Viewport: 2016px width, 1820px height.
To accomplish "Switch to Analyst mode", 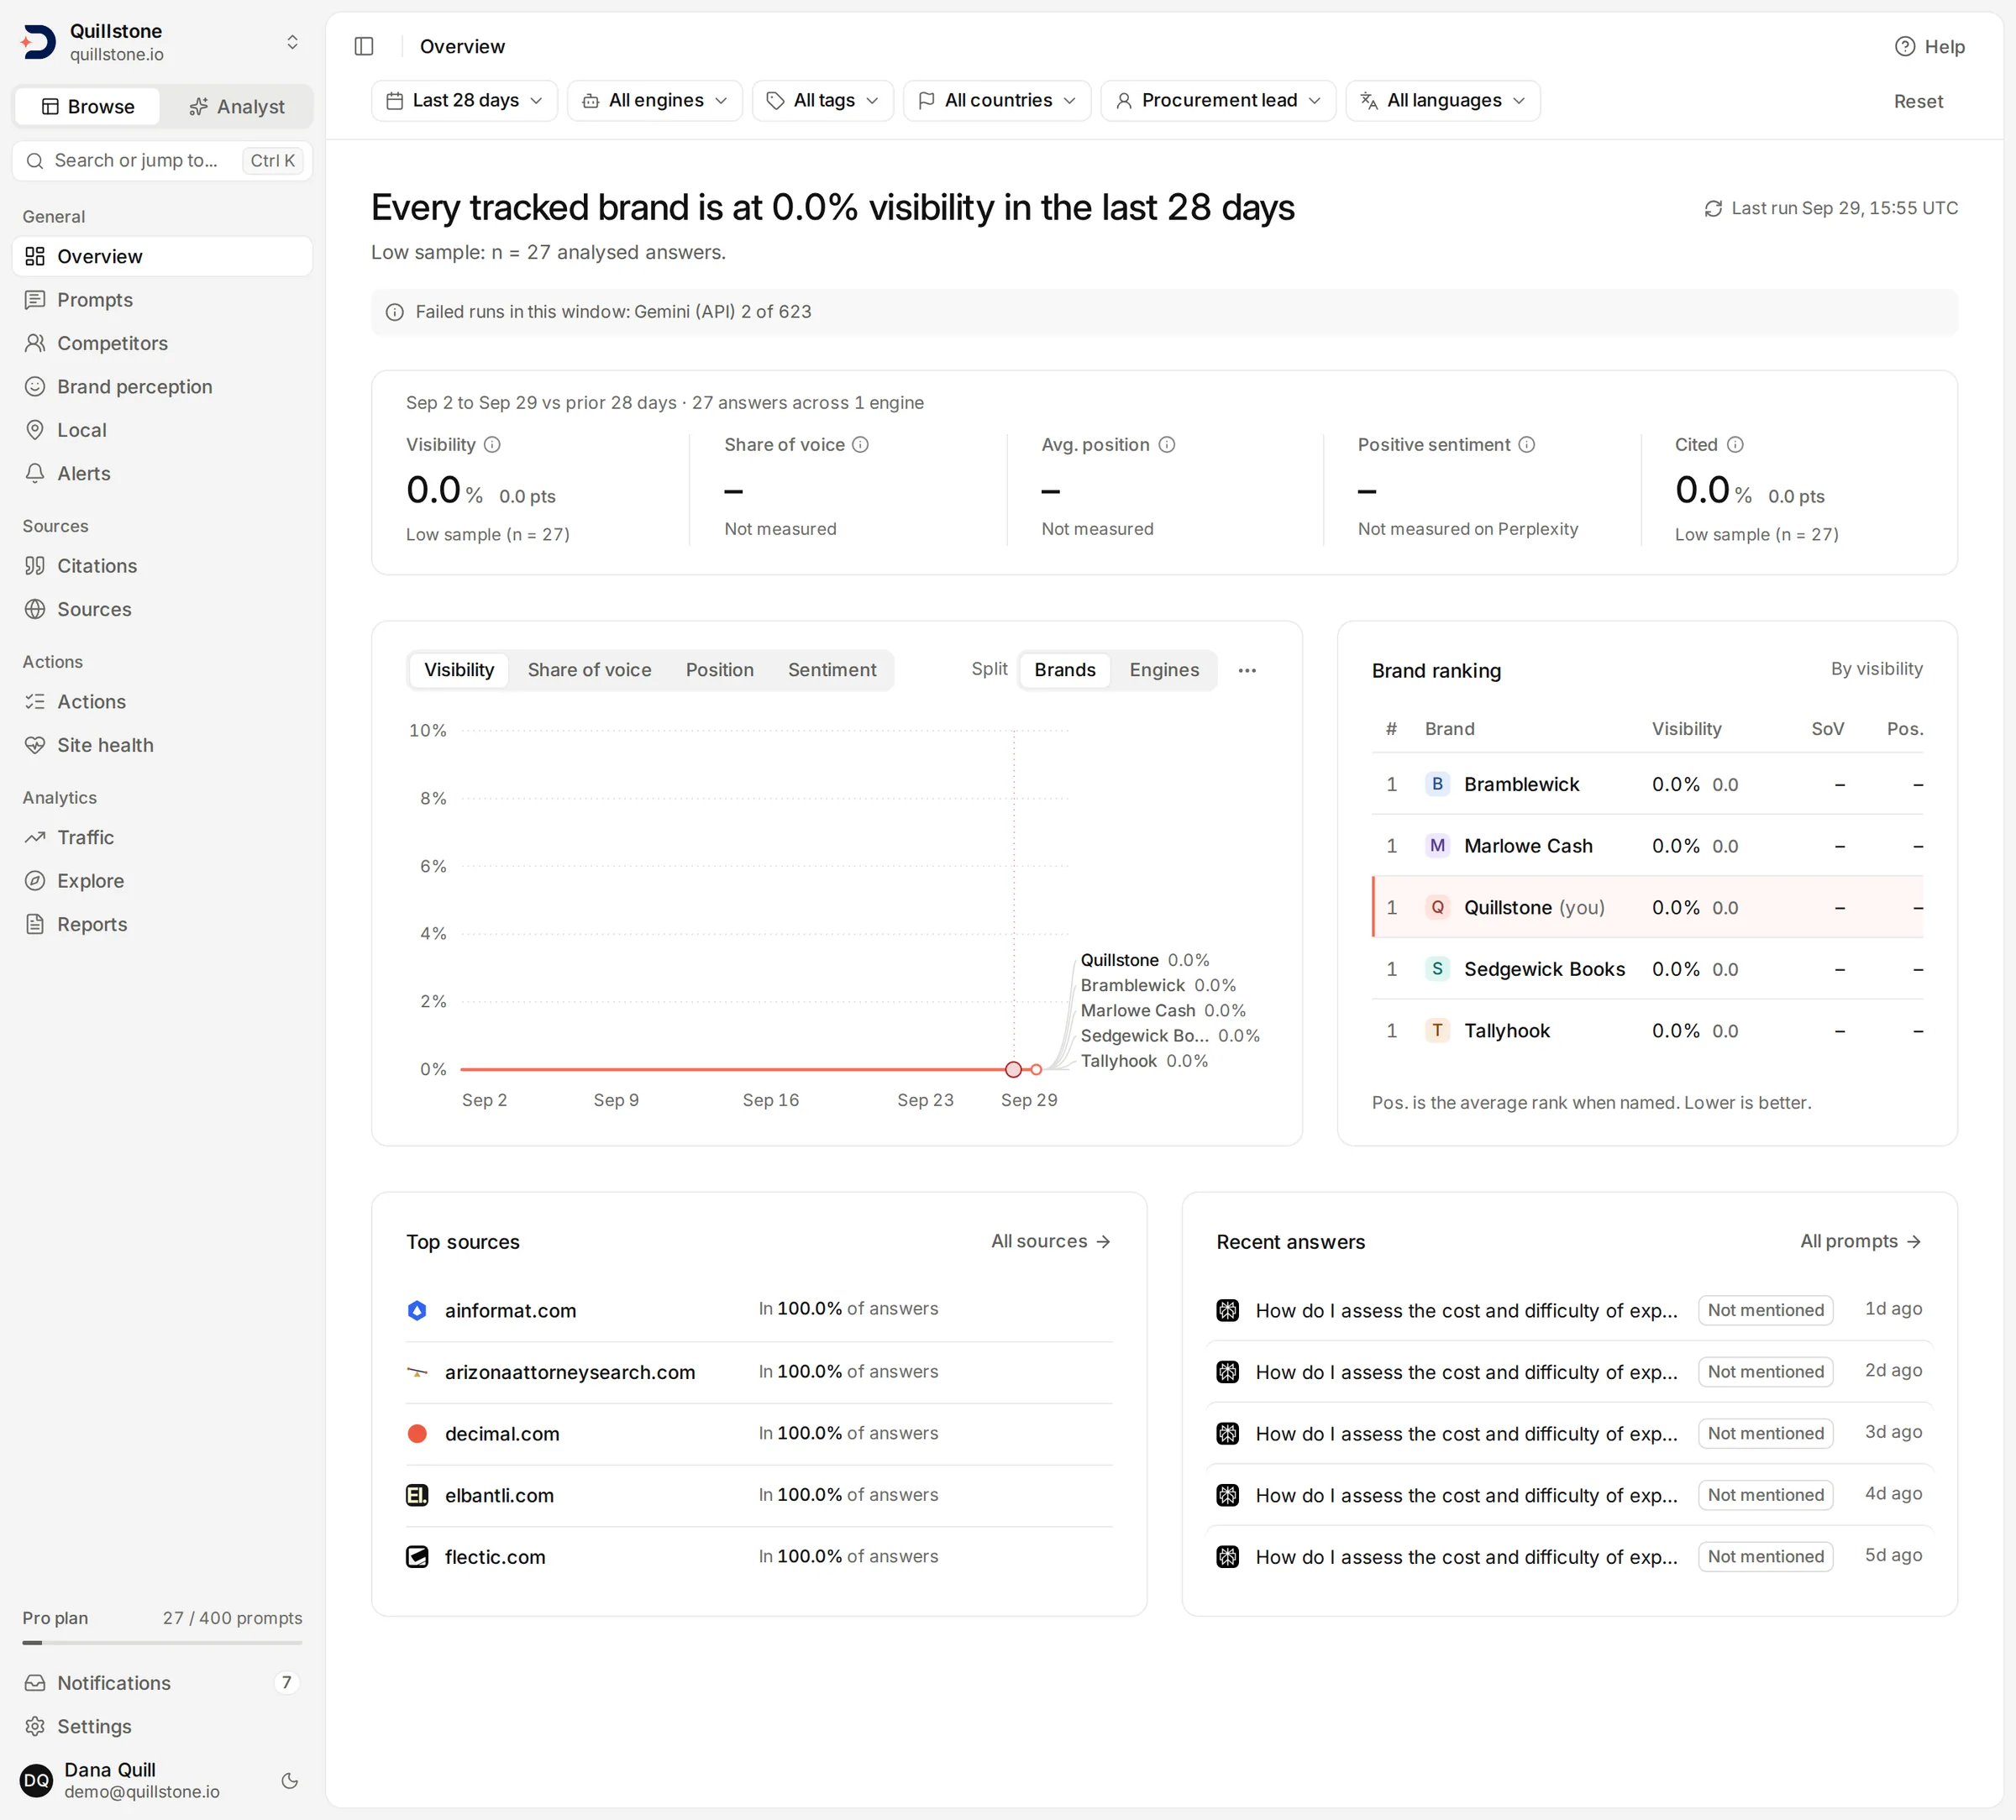I will point(237,106).
